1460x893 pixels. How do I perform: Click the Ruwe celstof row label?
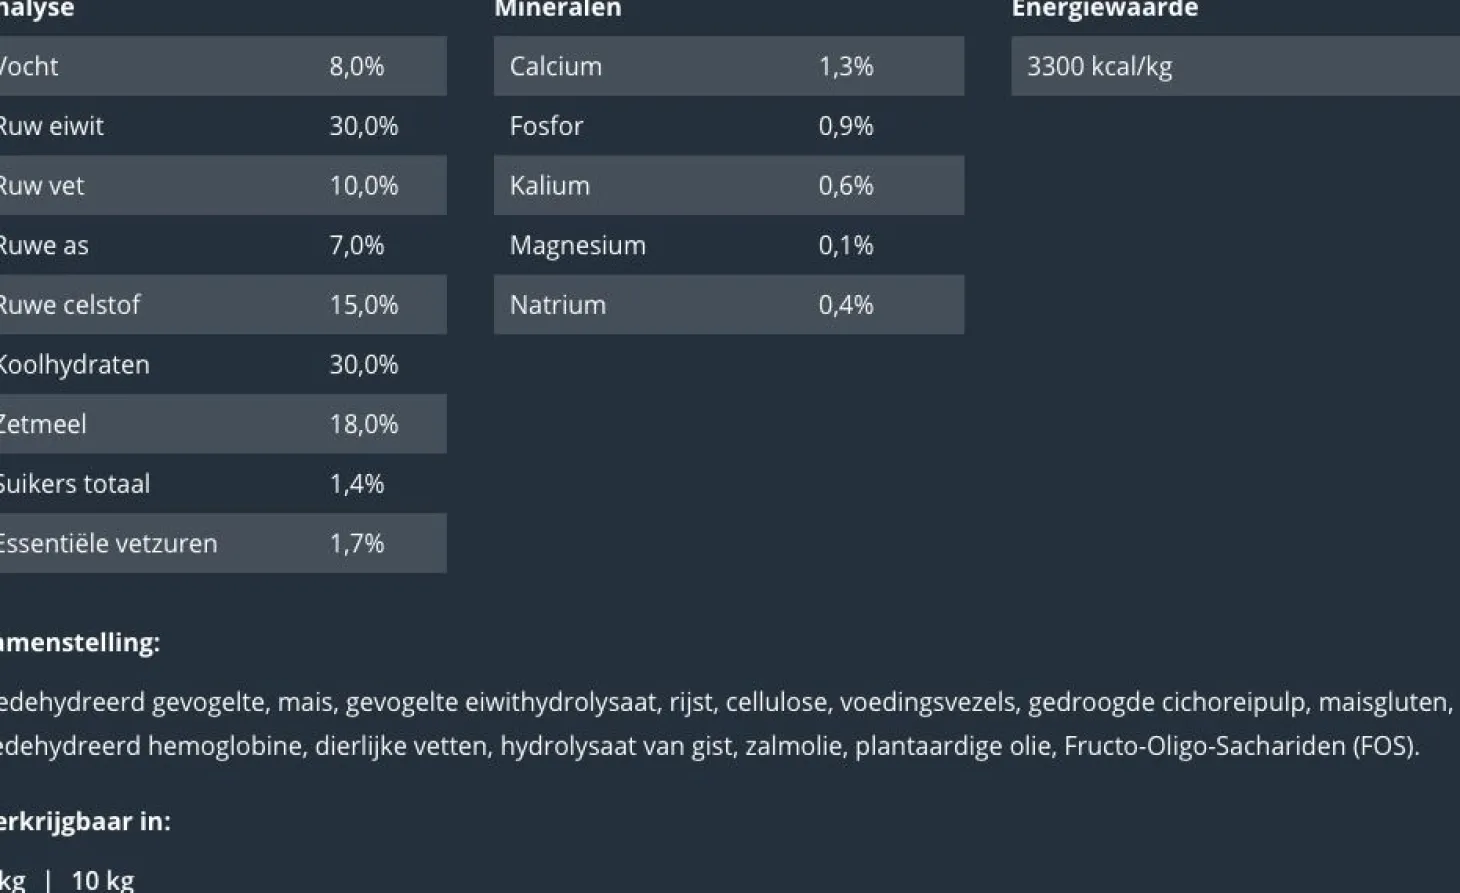[x=69, y=305]
